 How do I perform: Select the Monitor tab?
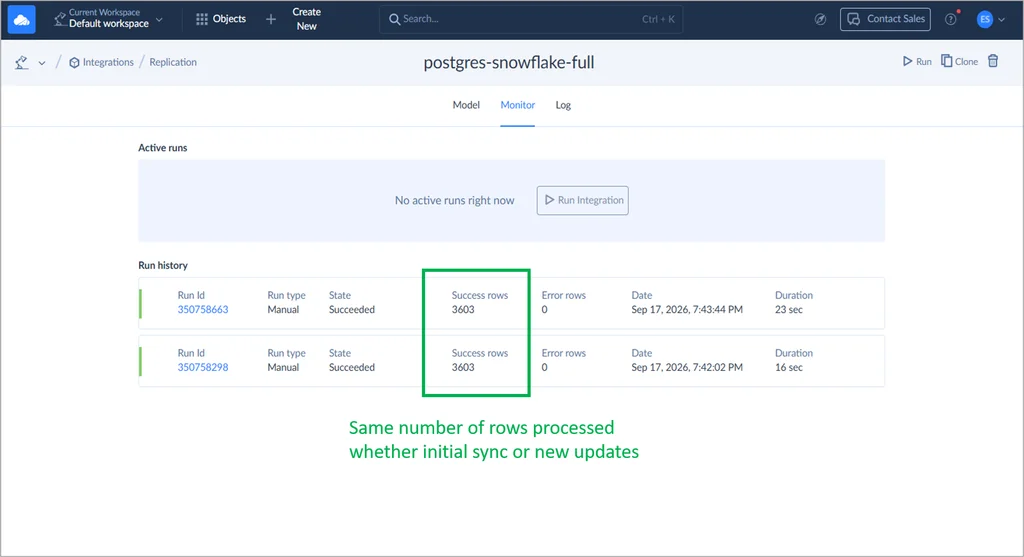tap(517, 105)
